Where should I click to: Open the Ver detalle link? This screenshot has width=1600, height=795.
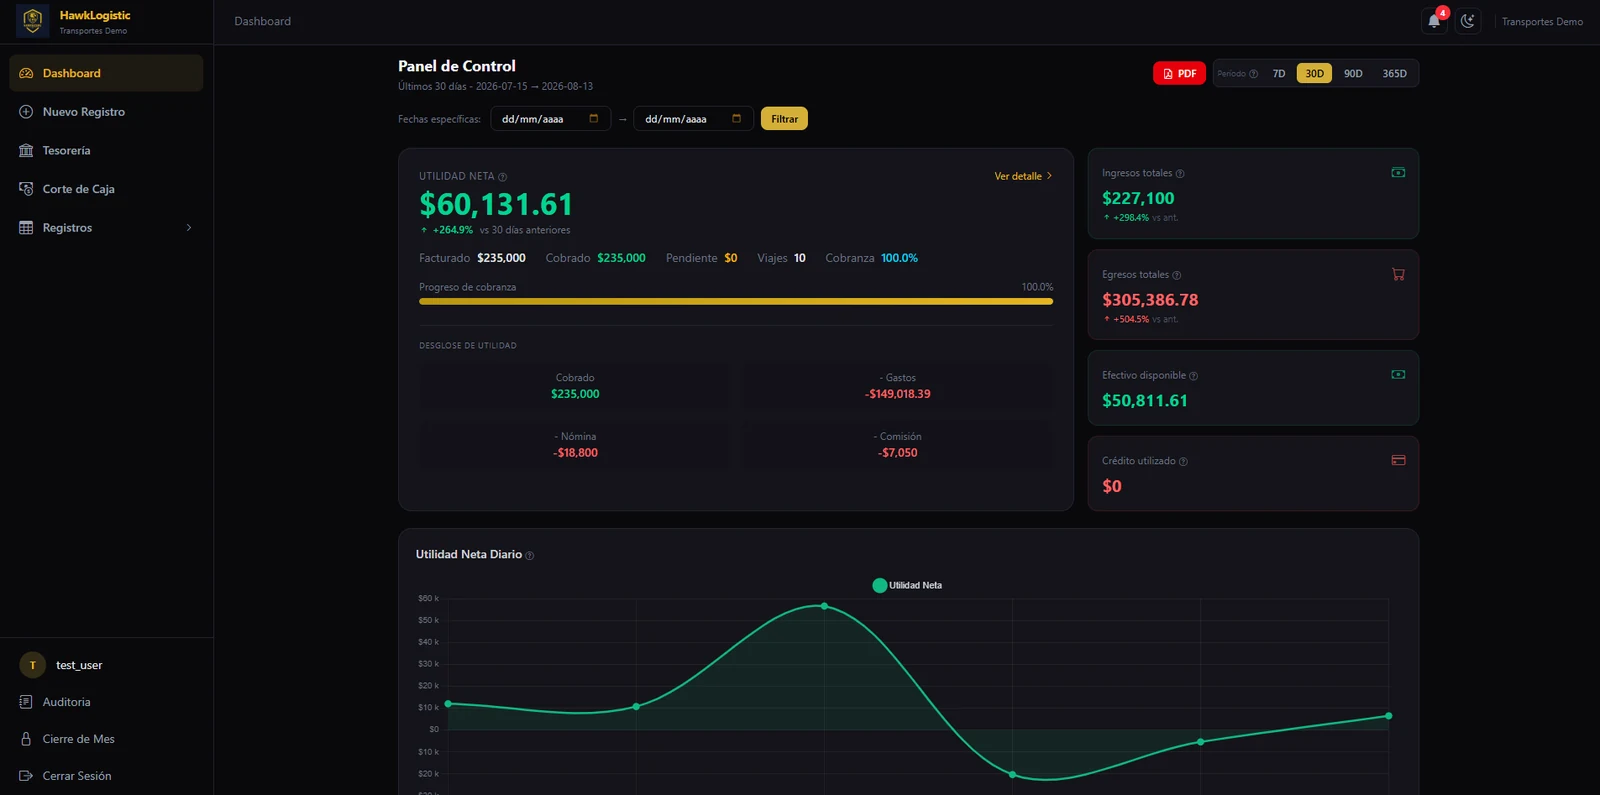pyautogui.click(x=1023, y=176)
